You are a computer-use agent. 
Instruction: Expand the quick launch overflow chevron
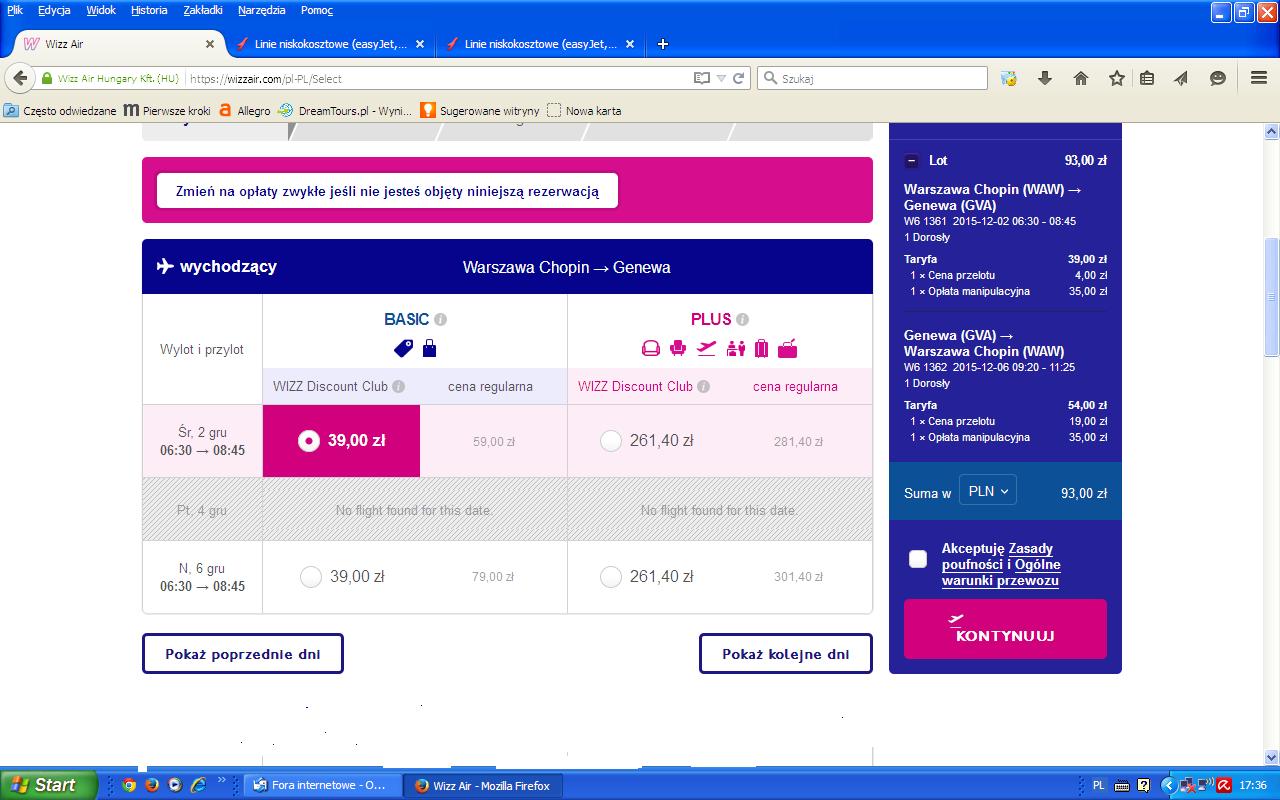[222, 781]
